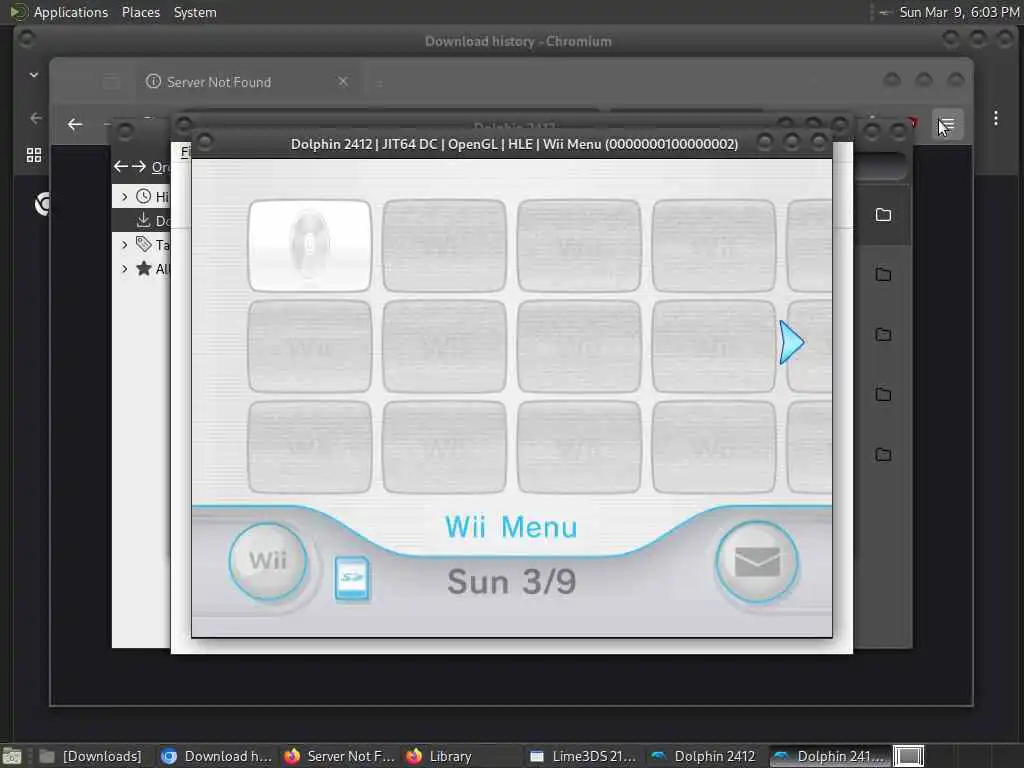Switch to first Dolphin 2412 taskbar item
Screen dimensions: 1024x768
point(704,756)
